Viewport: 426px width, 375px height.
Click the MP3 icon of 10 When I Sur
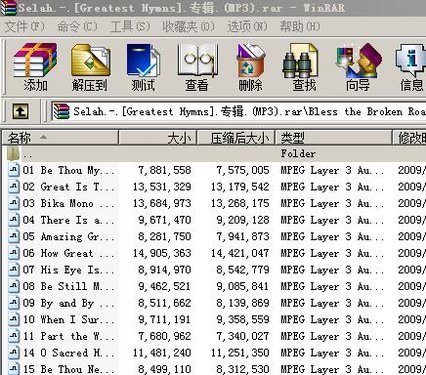(x=14, y=319)
